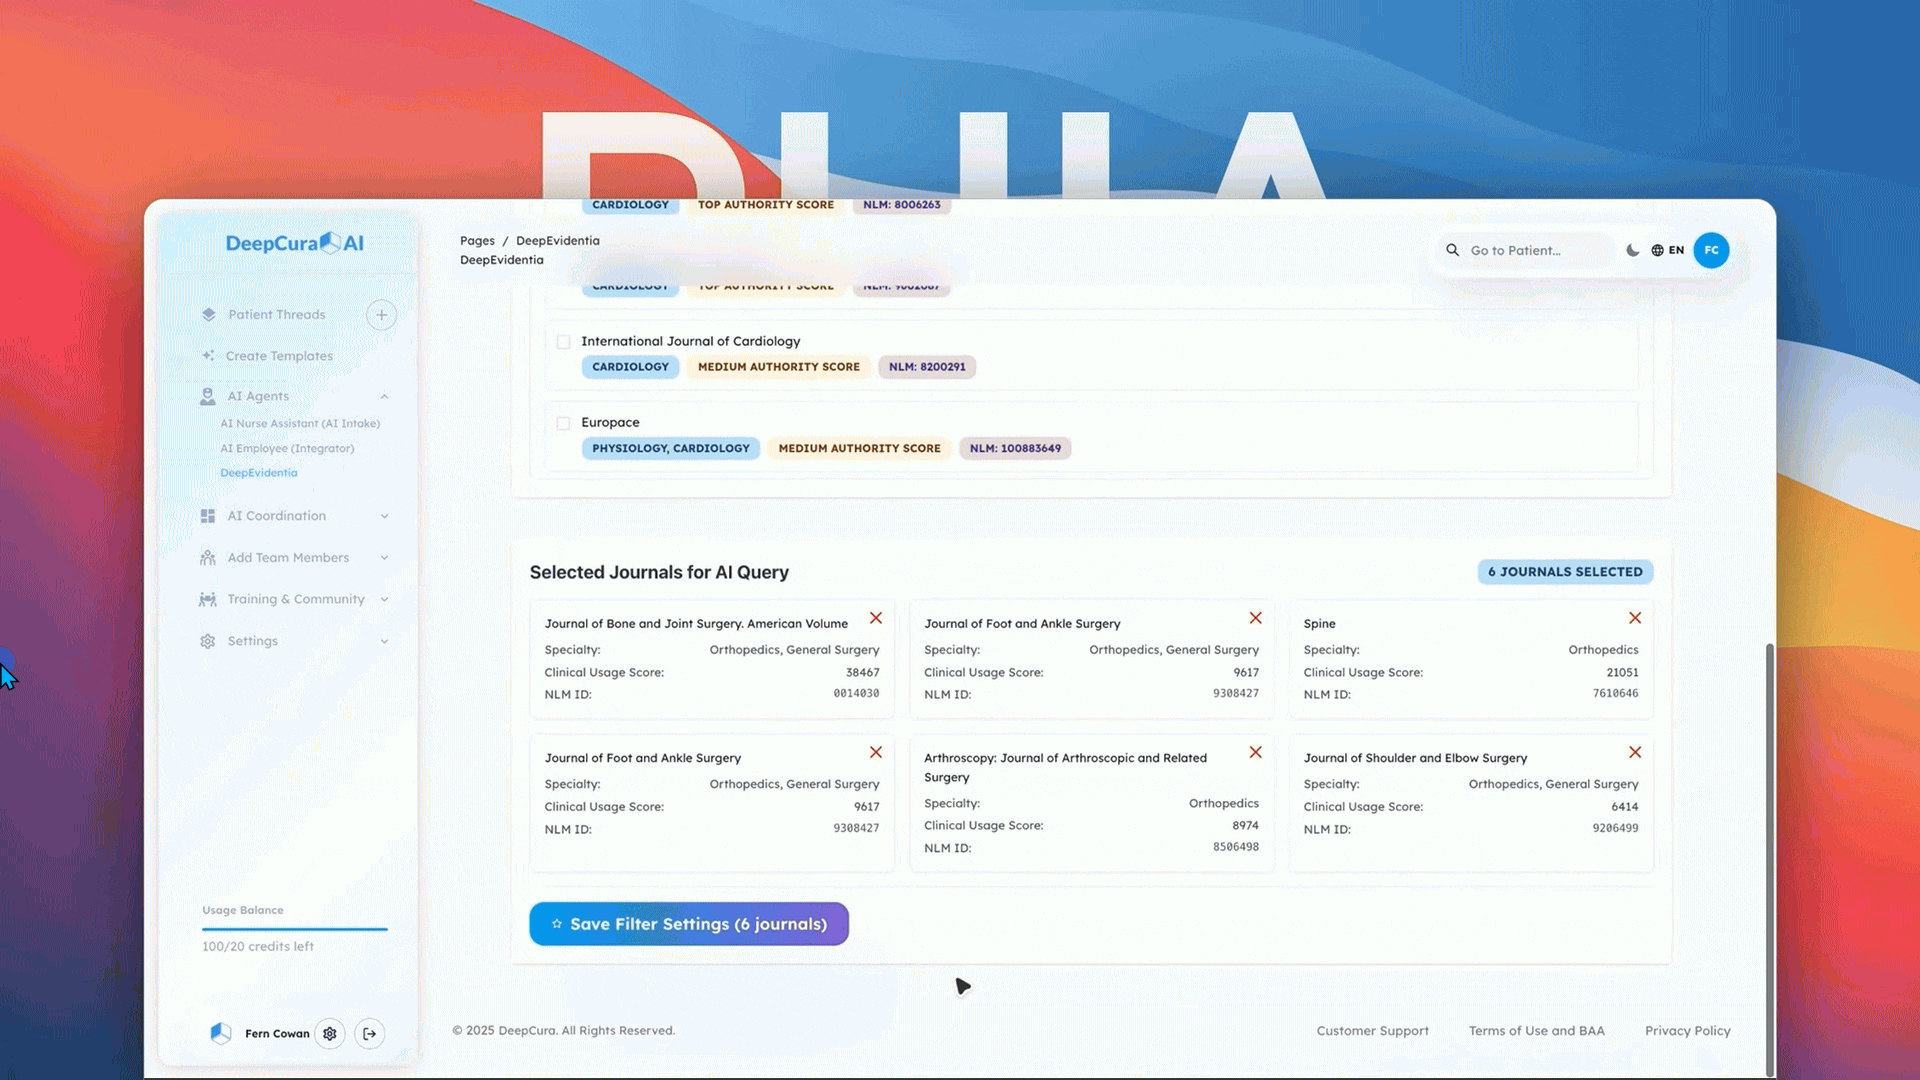Click the International Journal of Cardiology title
Viewport: 1920px width, 1080px height.
[x=690, y=341]
